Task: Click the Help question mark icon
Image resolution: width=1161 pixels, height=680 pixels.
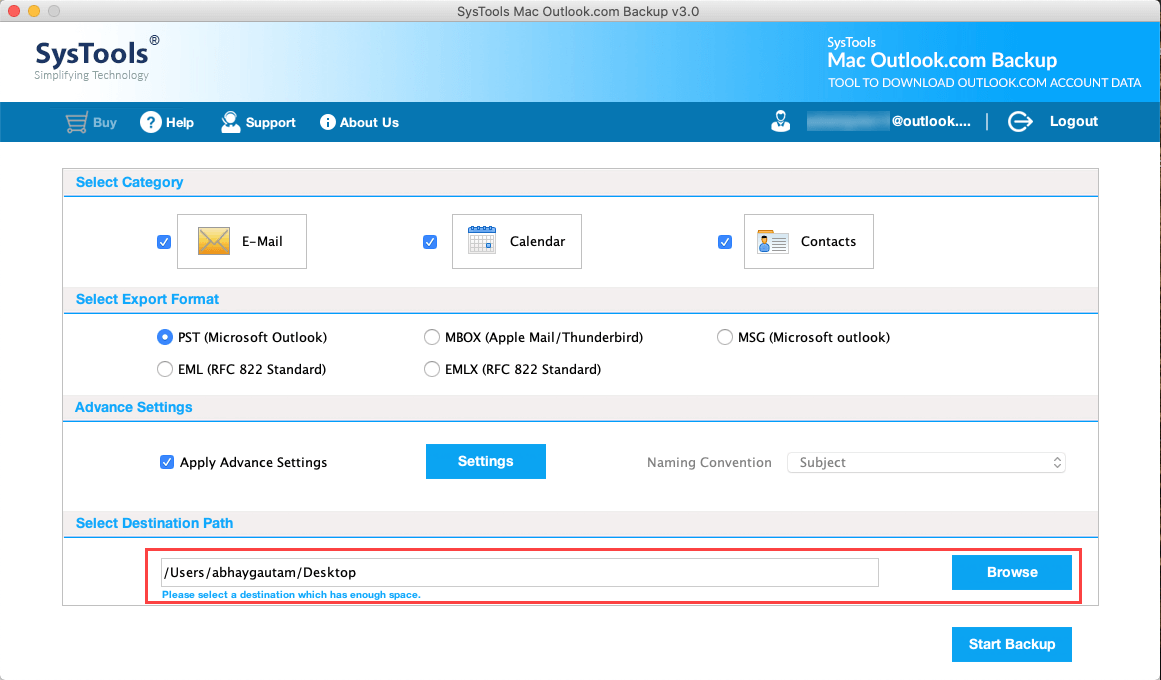Action: tap(150, 122)
